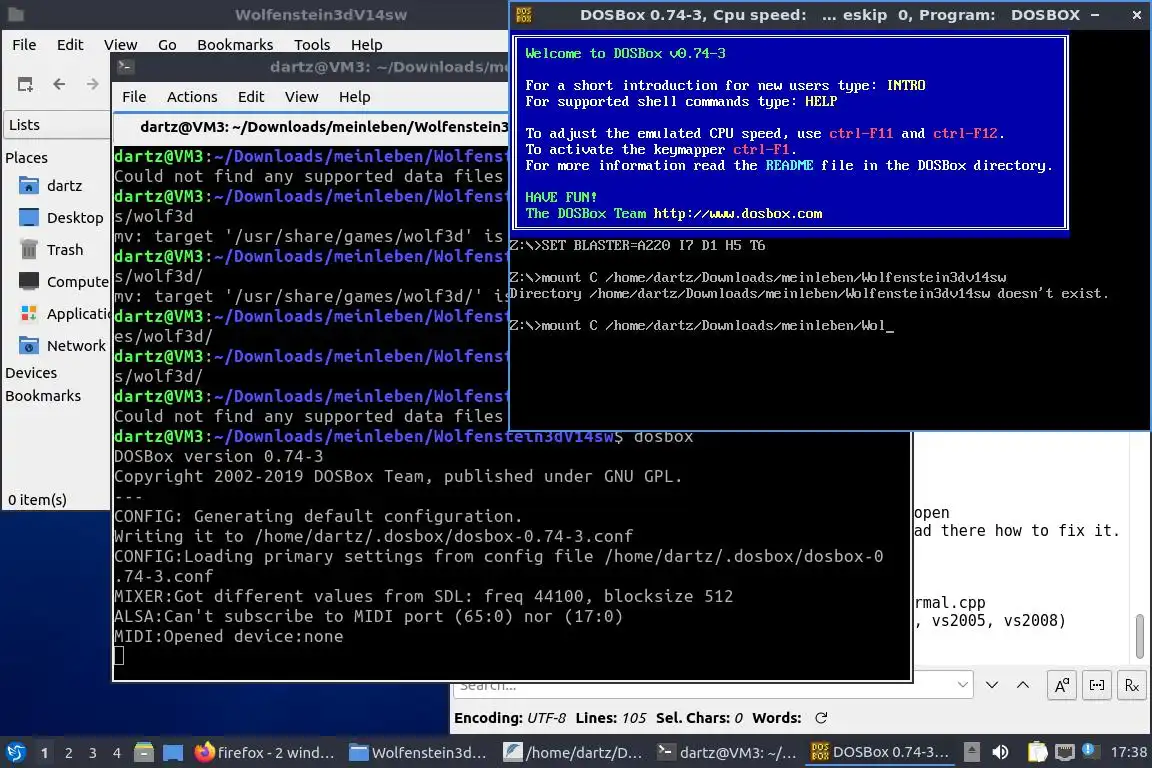Switch to the Firefox taskbar entry
This screenshot has width=1152, height=768.
[x=265, y=753]
